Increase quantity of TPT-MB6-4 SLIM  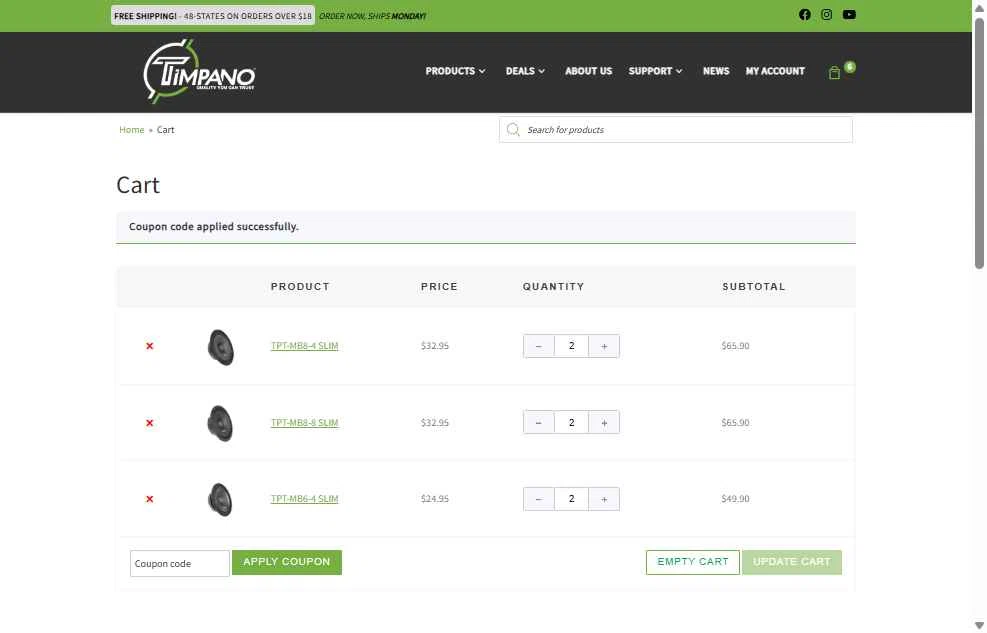coord(604,499)
